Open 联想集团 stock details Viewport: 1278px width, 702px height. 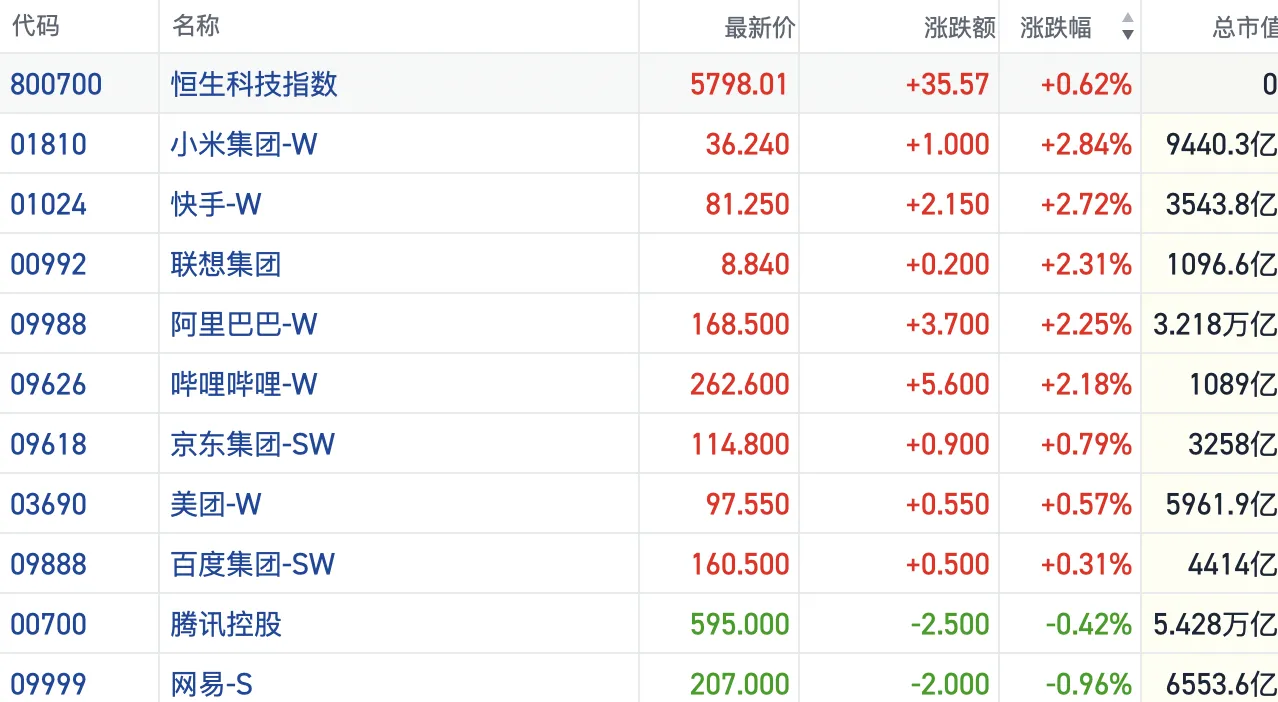click(x=226, y=264)
